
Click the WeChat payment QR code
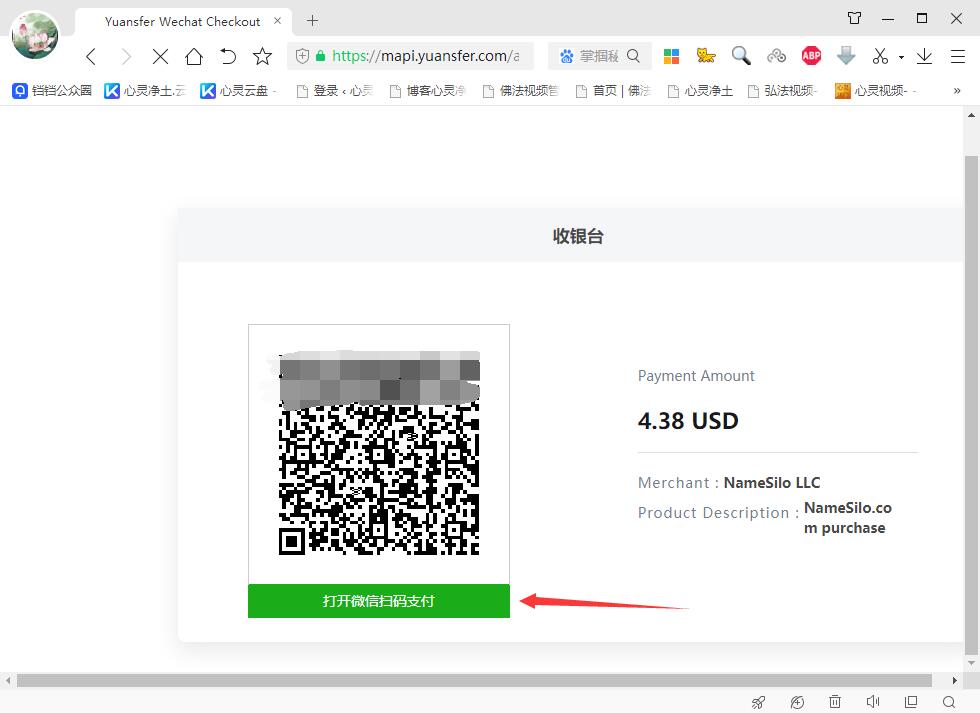click(379, 454)
